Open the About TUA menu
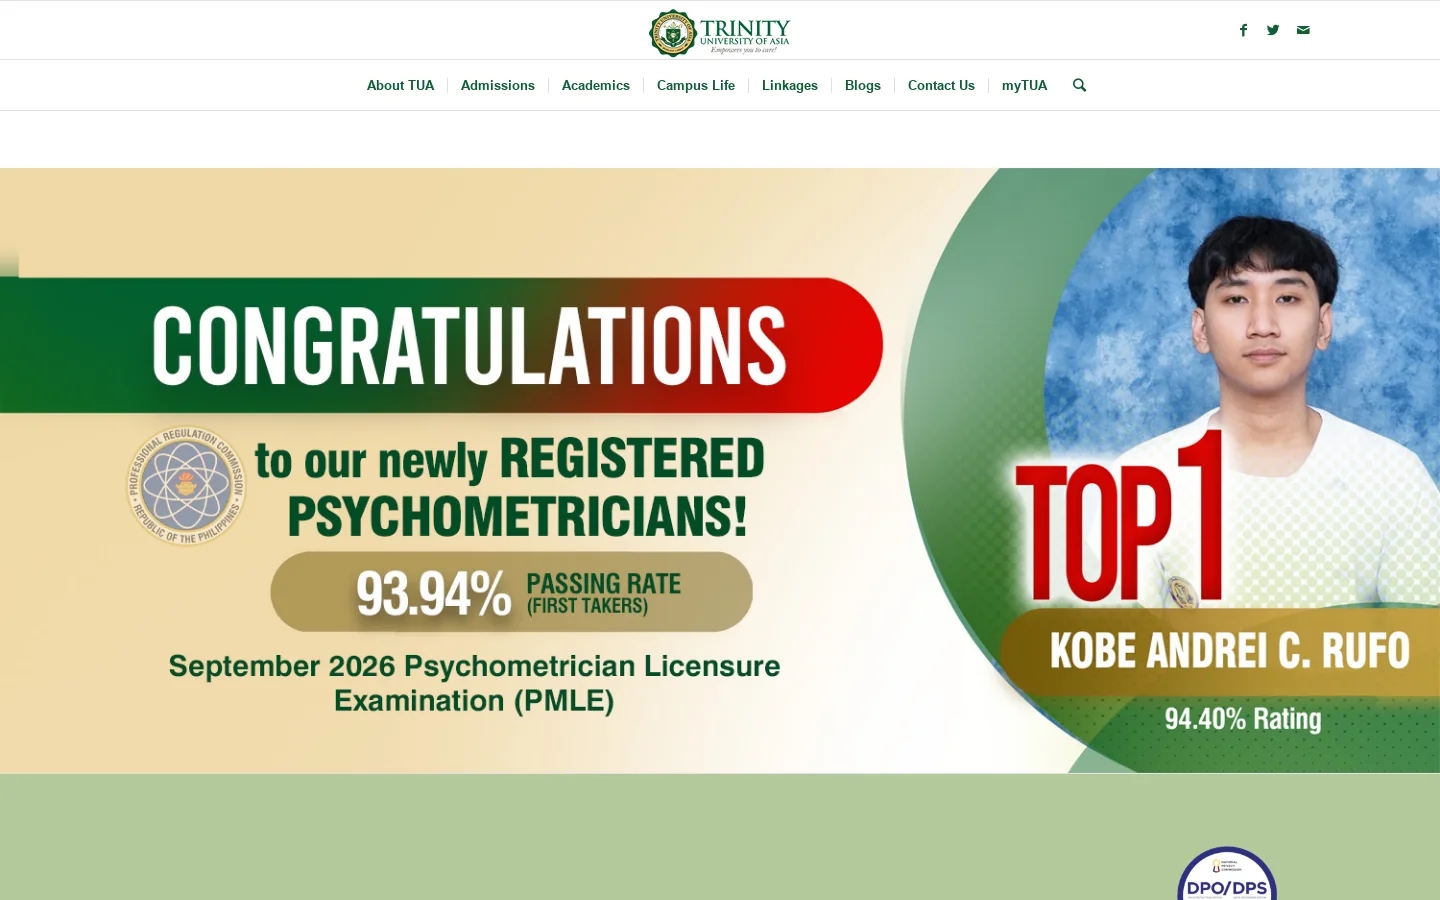 [x=400, y=85]
